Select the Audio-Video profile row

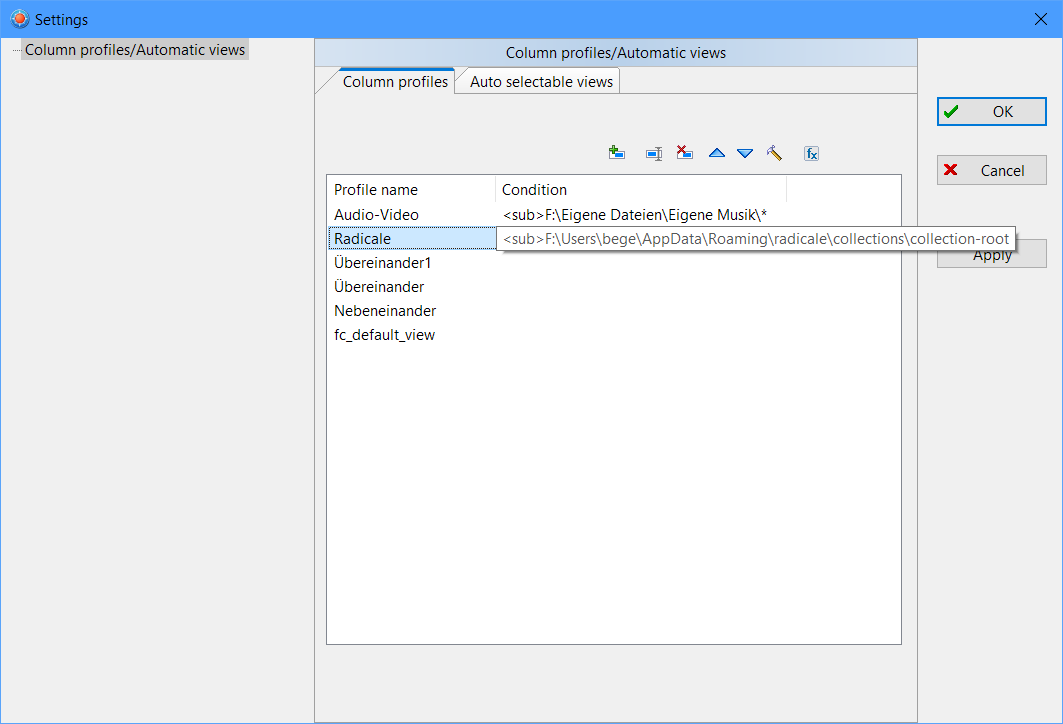[376, 215]
